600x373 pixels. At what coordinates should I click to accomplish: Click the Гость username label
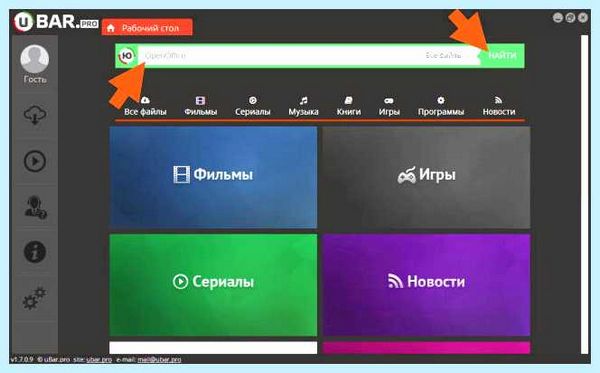point(35,79)
